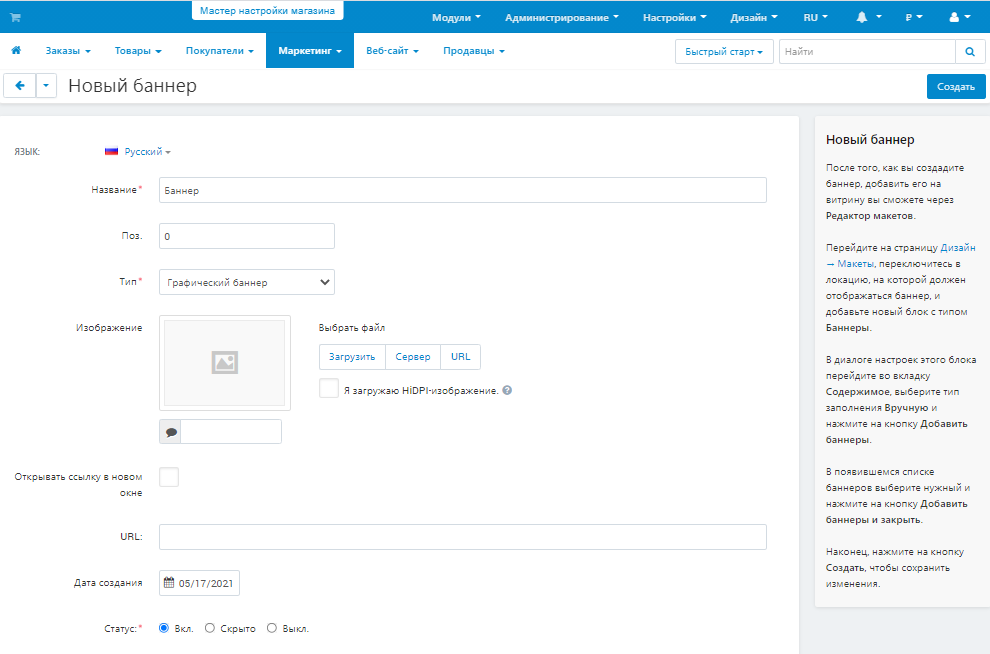This screenshot has height=654, width=990.
Task: Click the search magnifier button
Action: 969,51
